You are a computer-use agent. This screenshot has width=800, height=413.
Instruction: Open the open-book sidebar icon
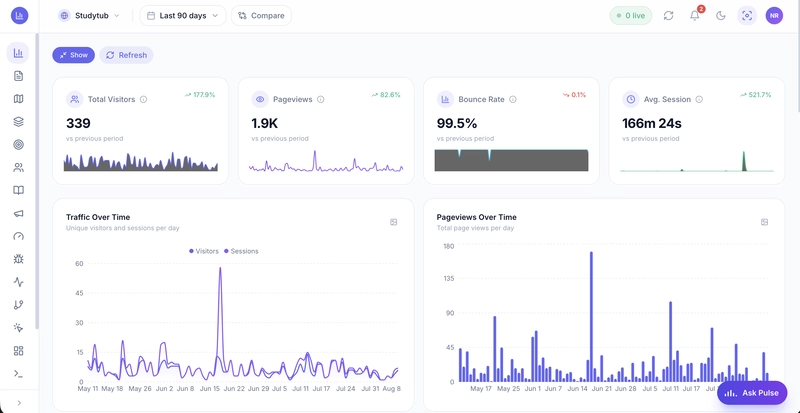[x=18, y=190]
